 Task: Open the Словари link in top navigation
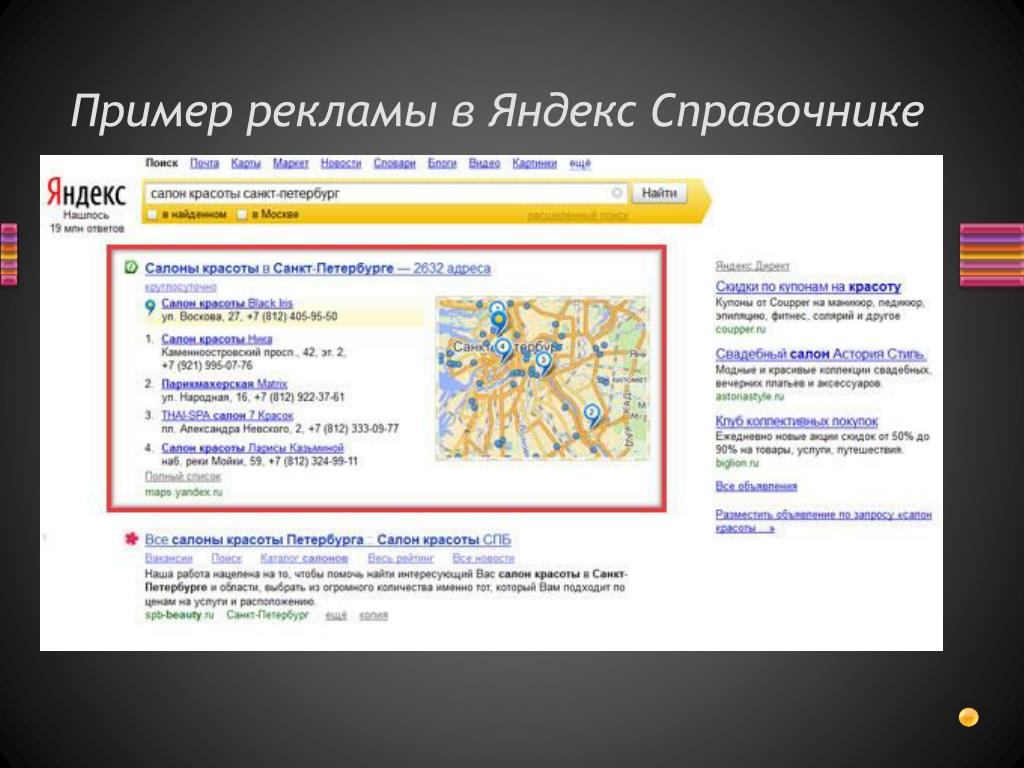pyautogui.click(x=394, y=163)
